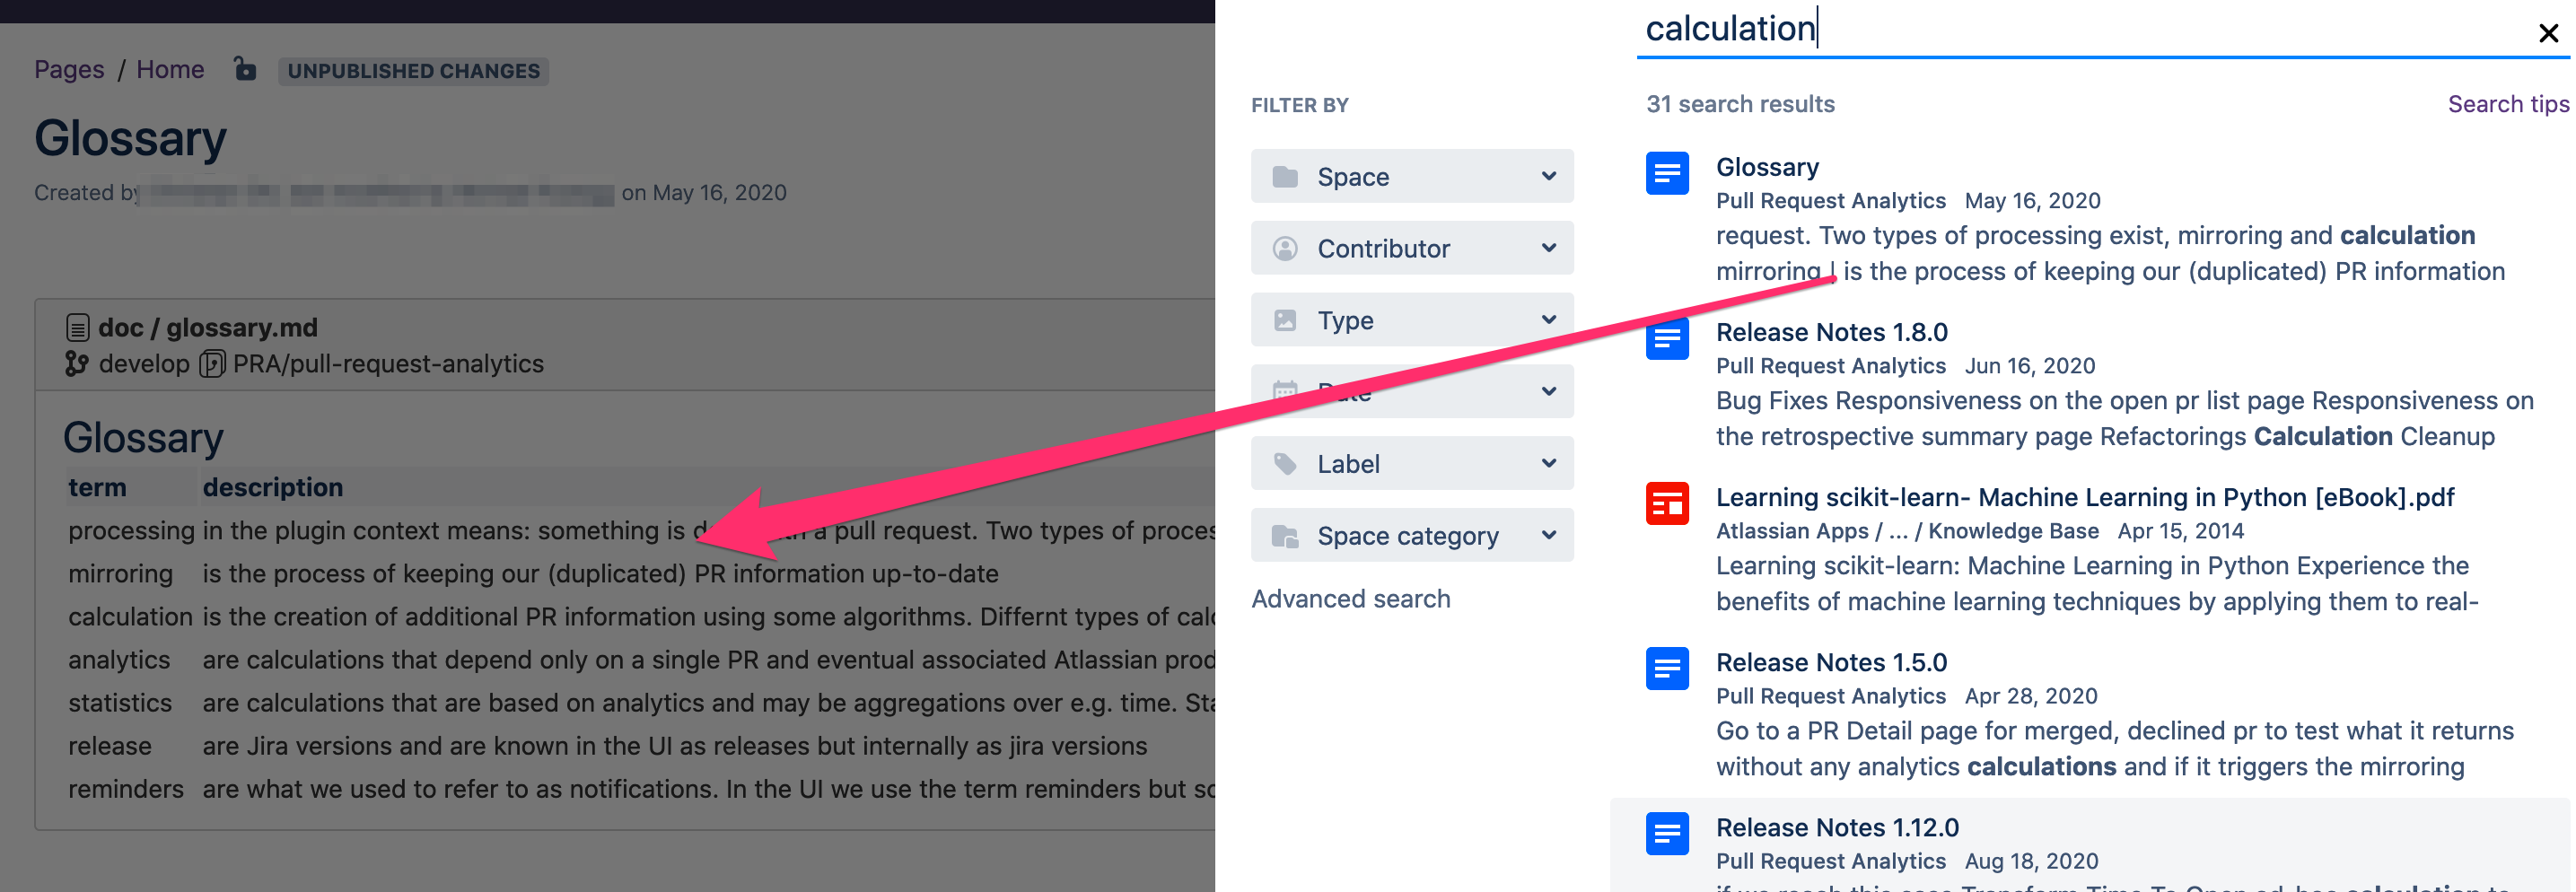2576x892 pixels.
Task: Expand the Label filter dropdown
Action: [1411, 464]
